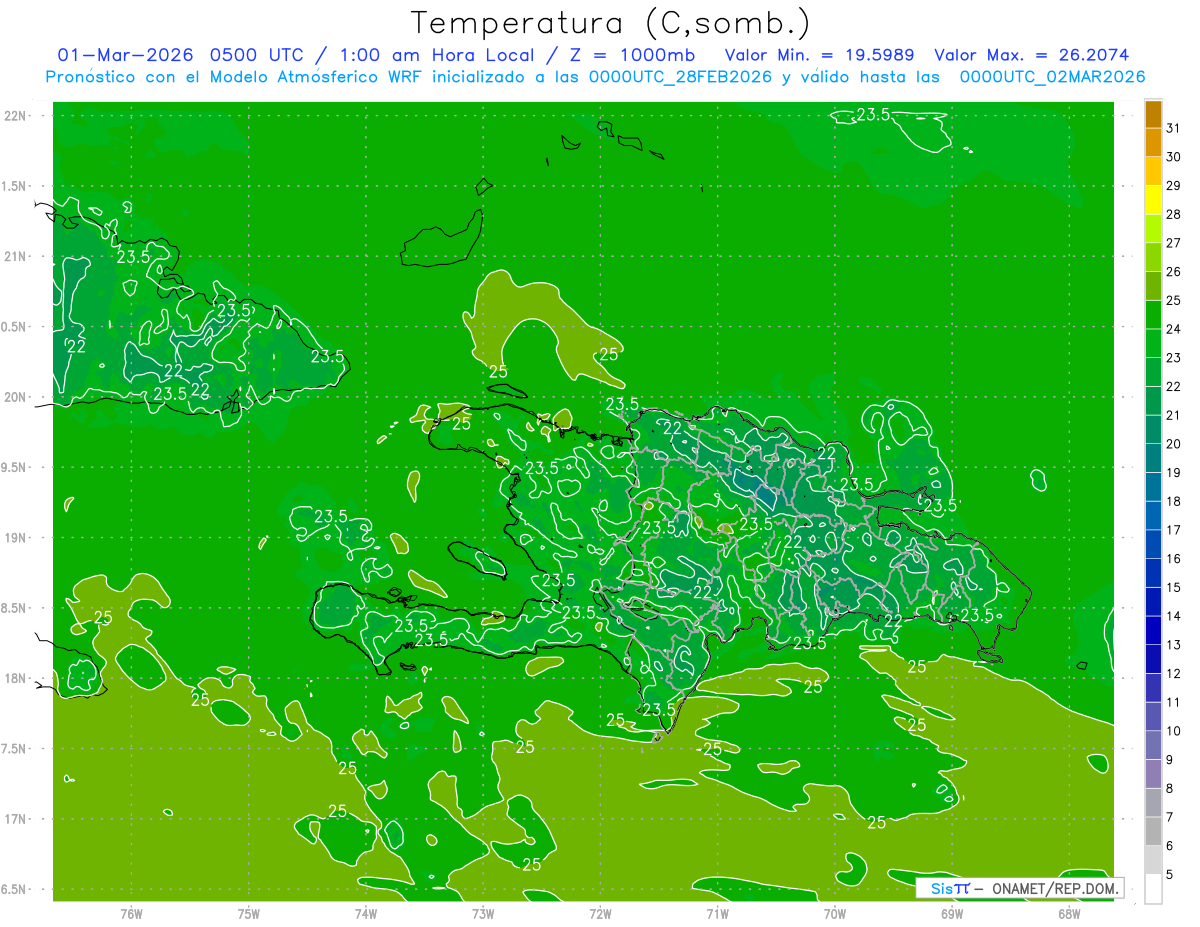
Task: Click latitude axis label "18N"
Action: coord(16,679)
